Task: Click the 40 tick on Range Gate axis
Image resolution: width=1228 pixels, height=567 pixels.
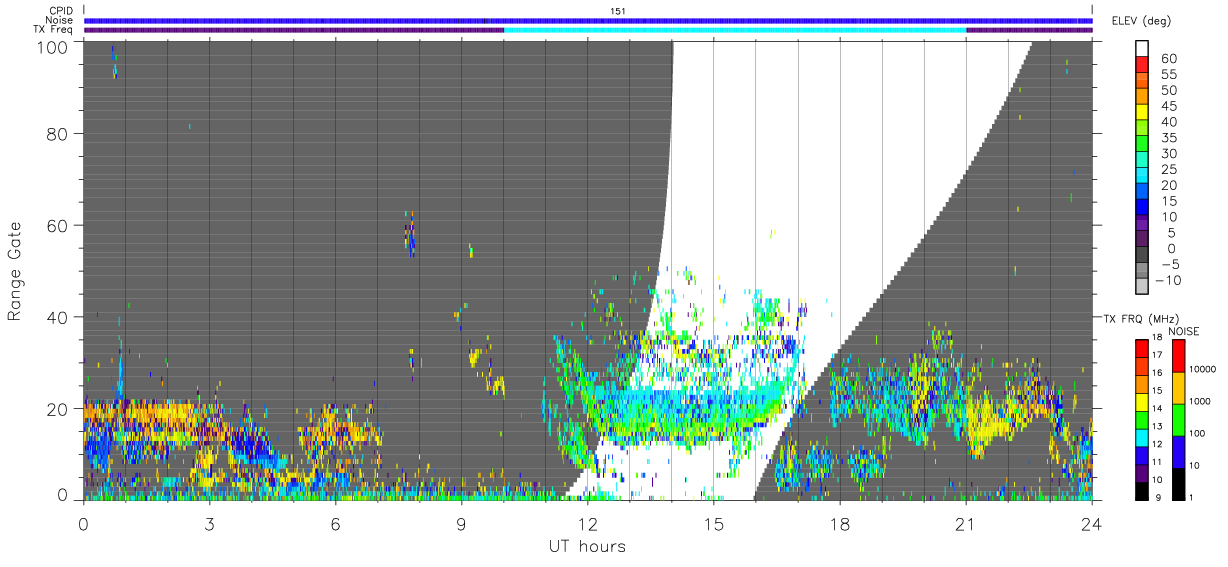Action: coord(58,317)
